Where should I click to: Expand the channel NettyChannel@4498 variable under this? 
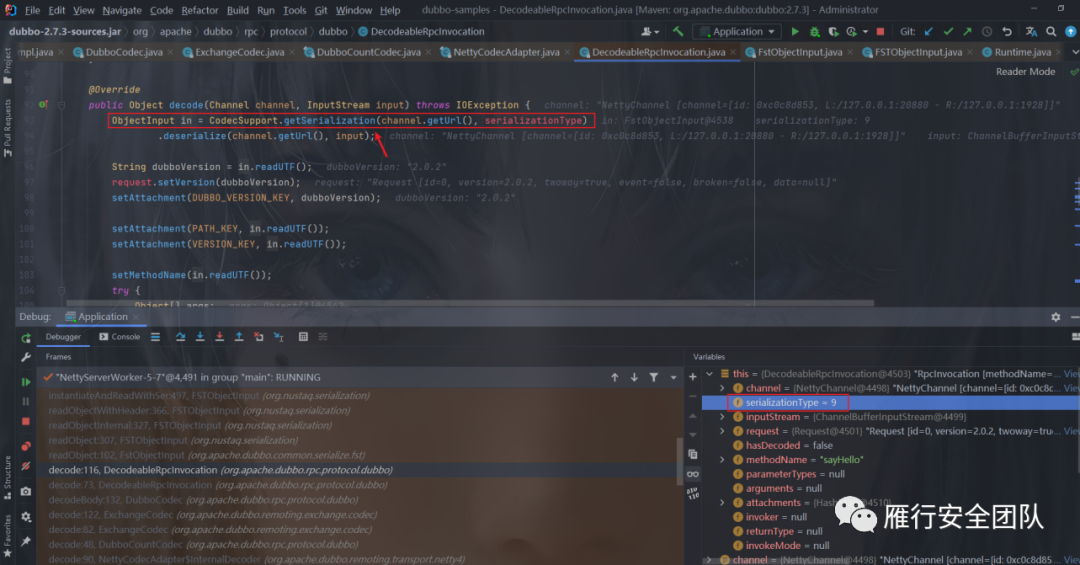click(722, 389)
